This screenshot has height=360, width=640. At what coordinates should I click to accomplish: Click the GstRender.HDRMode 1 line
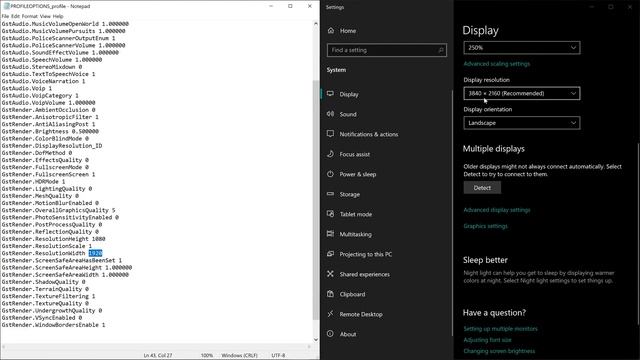pos(33,182)
